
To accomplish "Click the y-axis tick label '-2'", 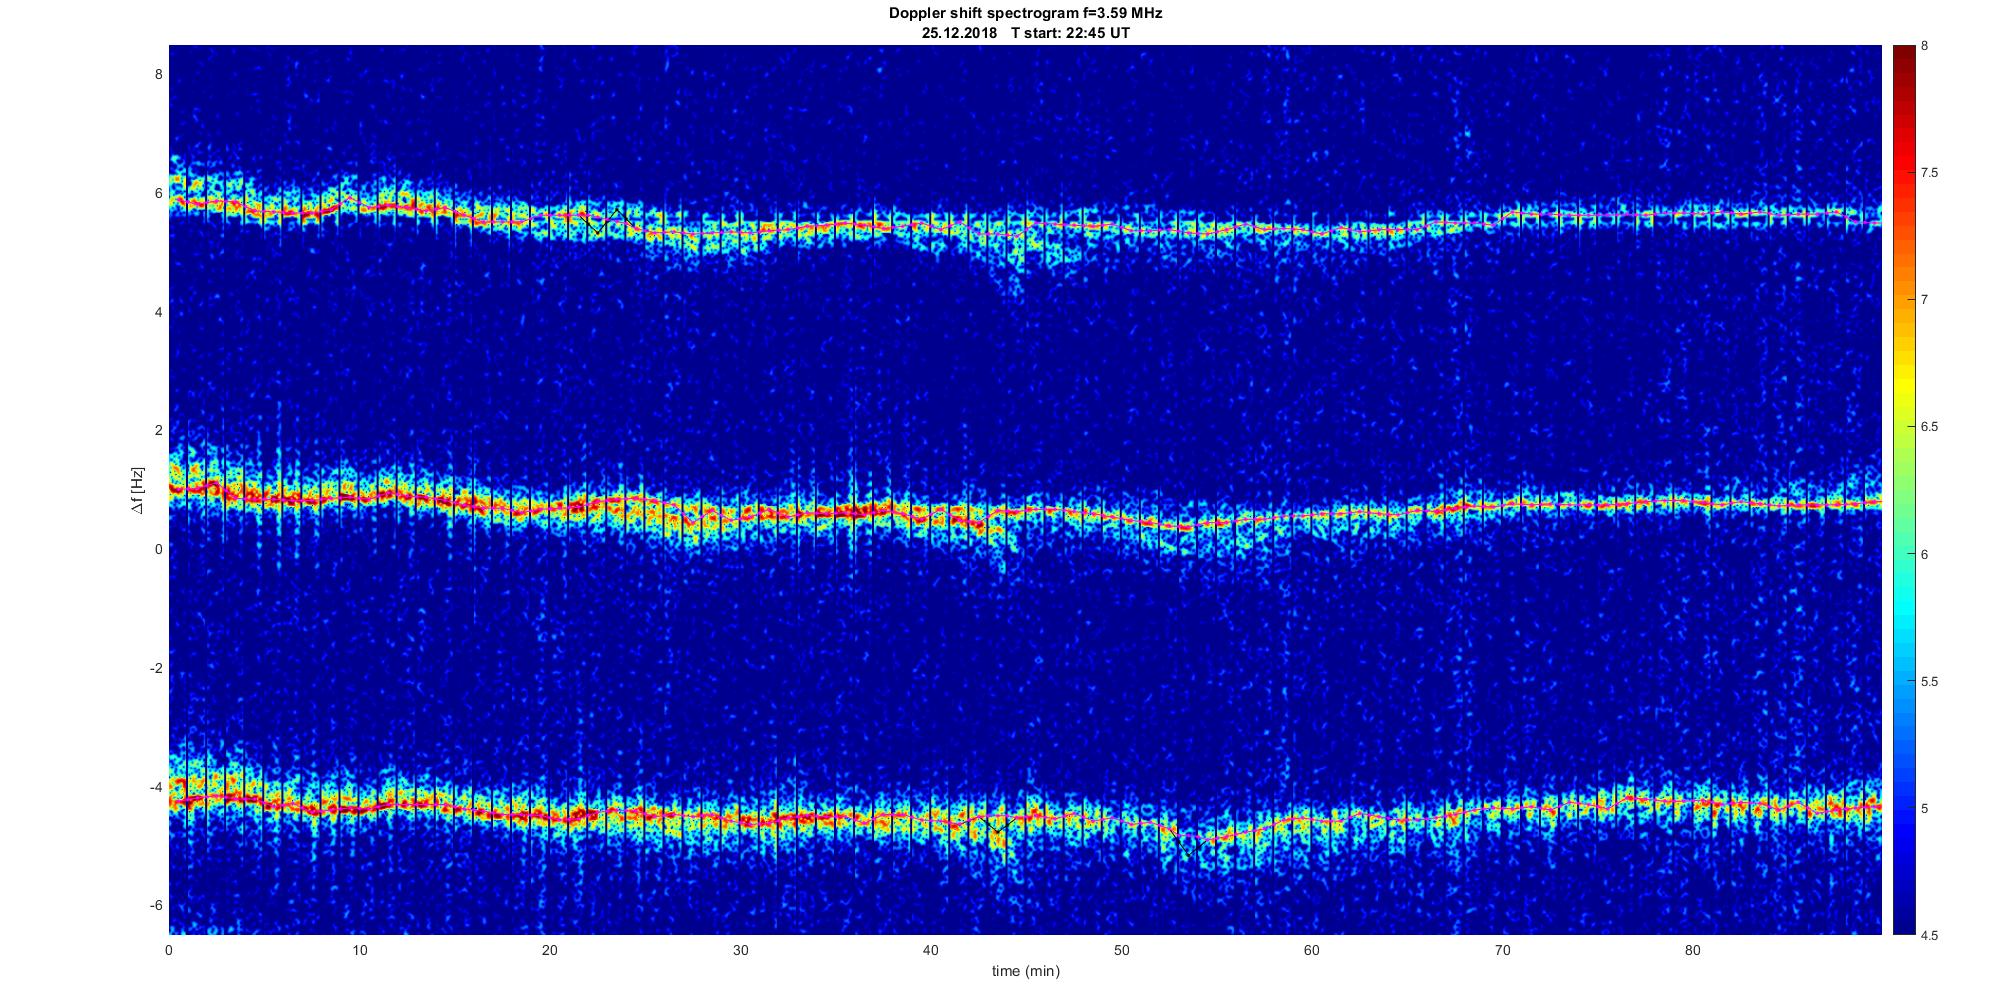I will [155, 668].
